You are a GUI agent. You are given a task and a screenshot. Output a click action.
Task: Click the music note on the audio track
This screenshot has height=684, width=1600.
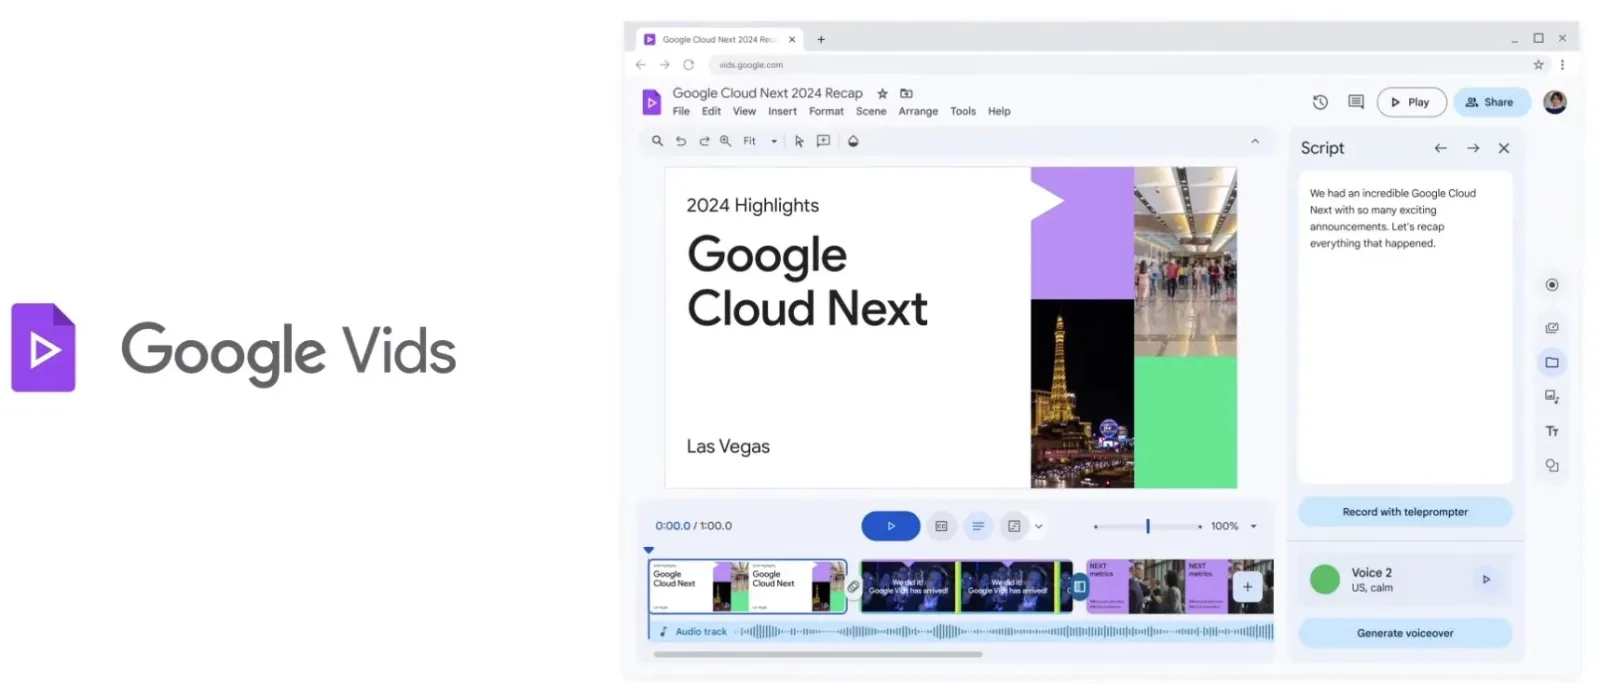663,631
